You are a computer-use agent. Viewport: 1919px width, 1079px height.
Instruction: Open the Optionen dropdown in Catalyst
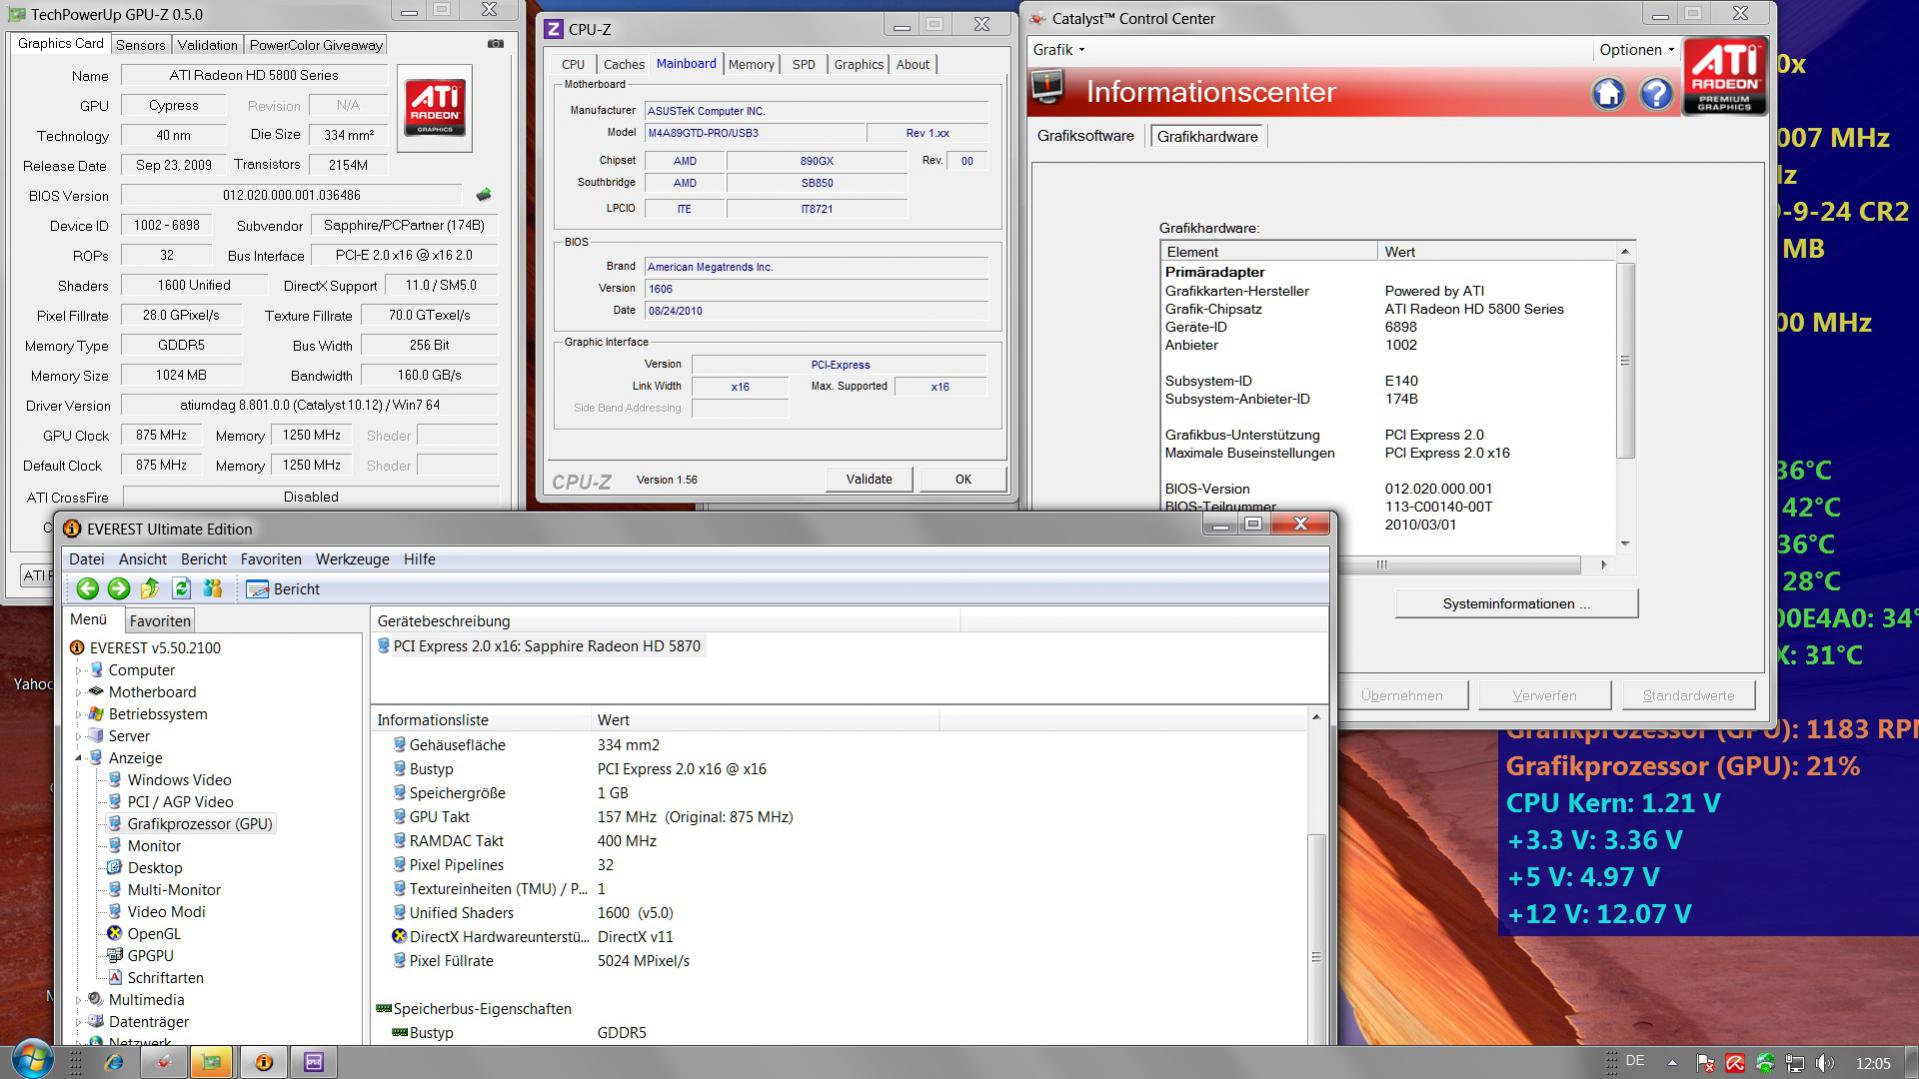pos(1636,50)
